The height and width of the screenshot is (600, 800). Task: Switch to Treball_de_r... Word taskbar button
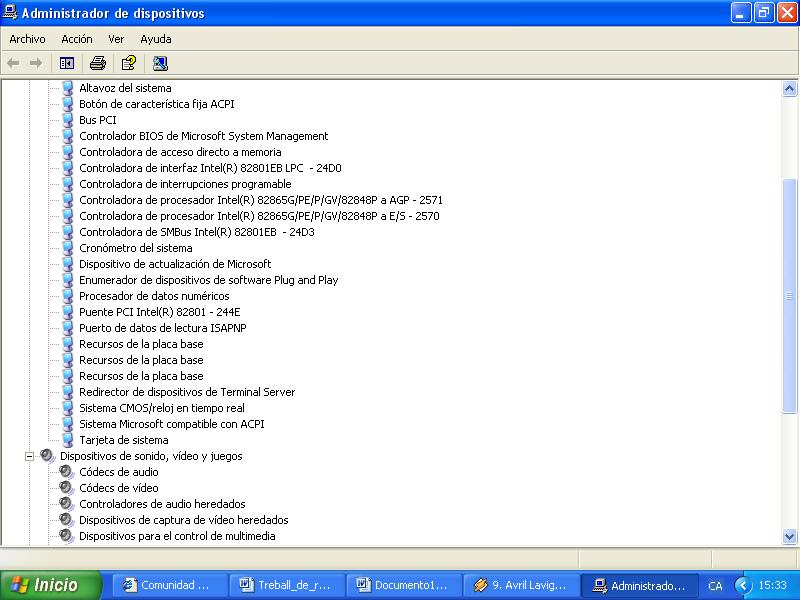[x=287, y=585]
